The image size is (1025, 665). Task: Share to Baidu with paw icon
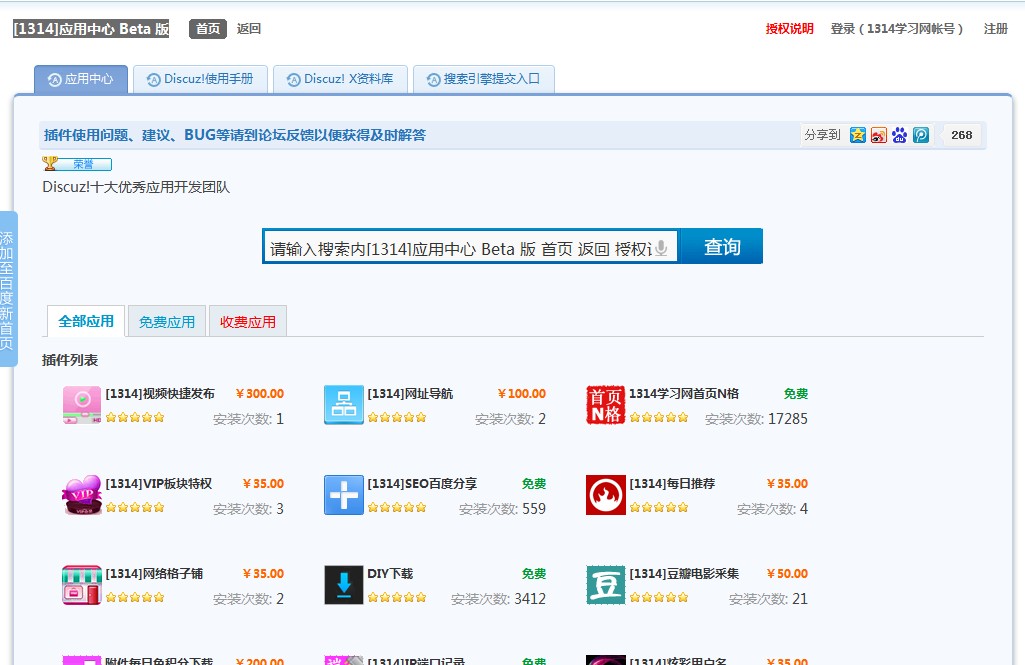[900, 135]
